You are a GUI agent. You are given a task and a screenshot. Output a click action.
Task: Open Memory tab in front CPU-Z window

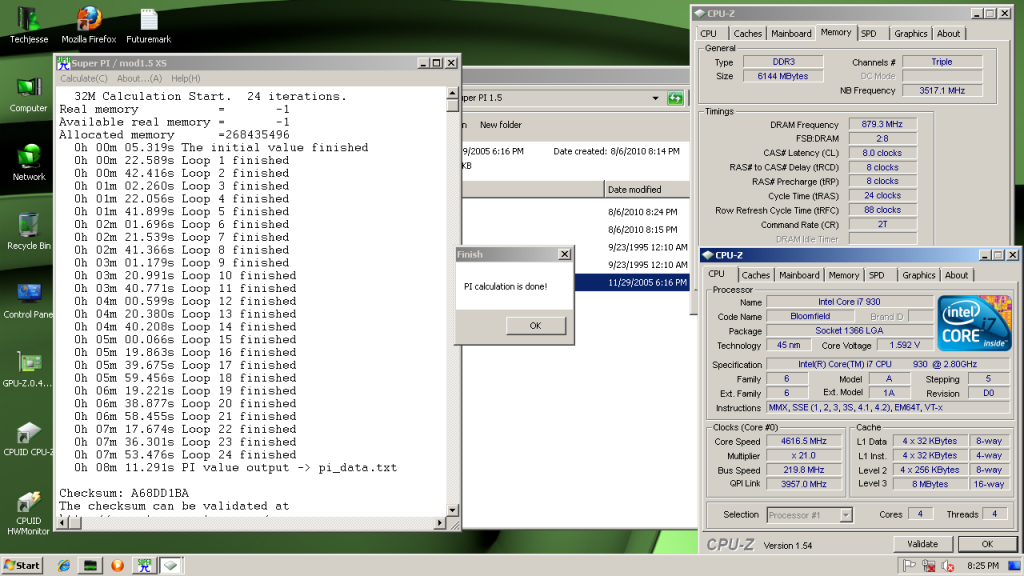(844, 275)
